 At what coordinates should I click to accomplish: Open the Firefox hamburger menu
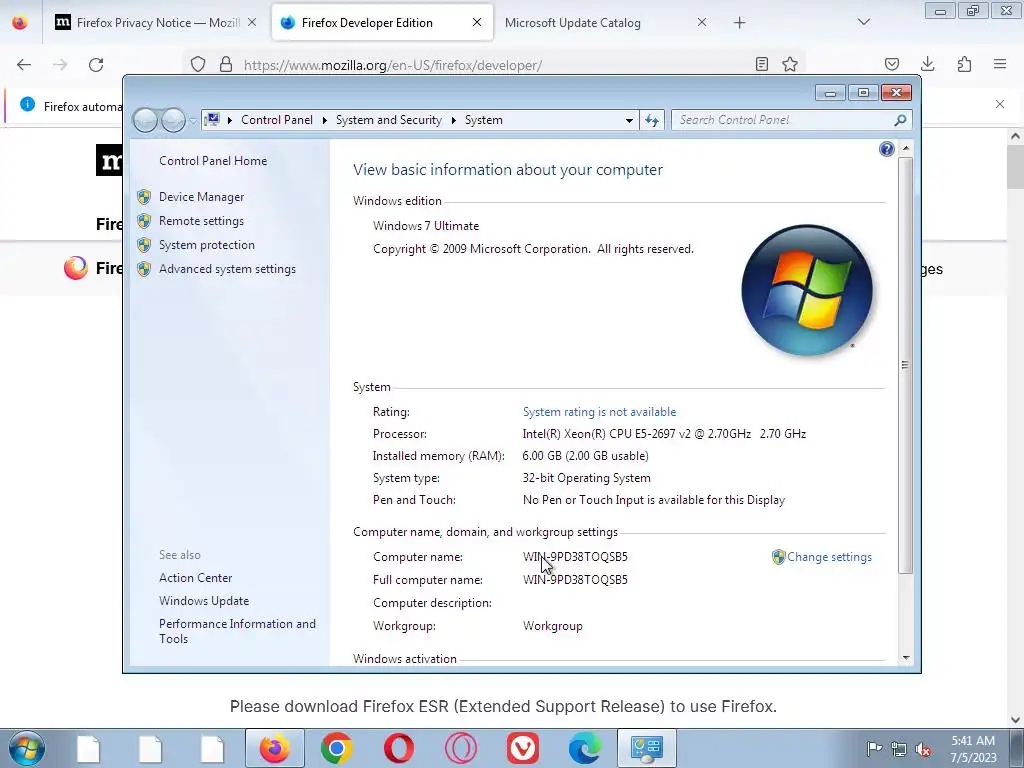click(x=1000, y=64)
